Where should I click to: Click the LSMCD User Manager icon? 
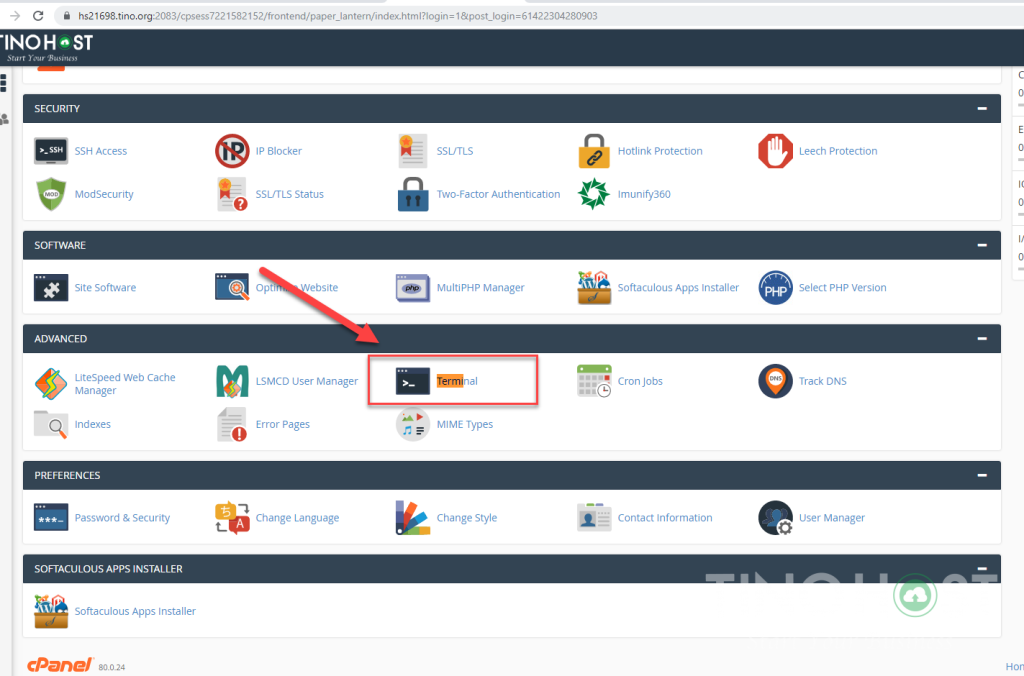pos(232,381)
